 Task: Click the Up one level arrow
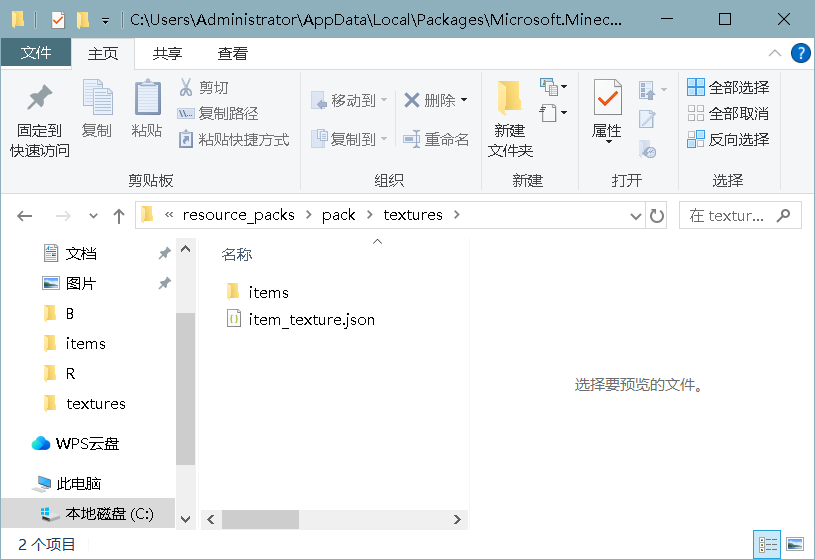119,215
